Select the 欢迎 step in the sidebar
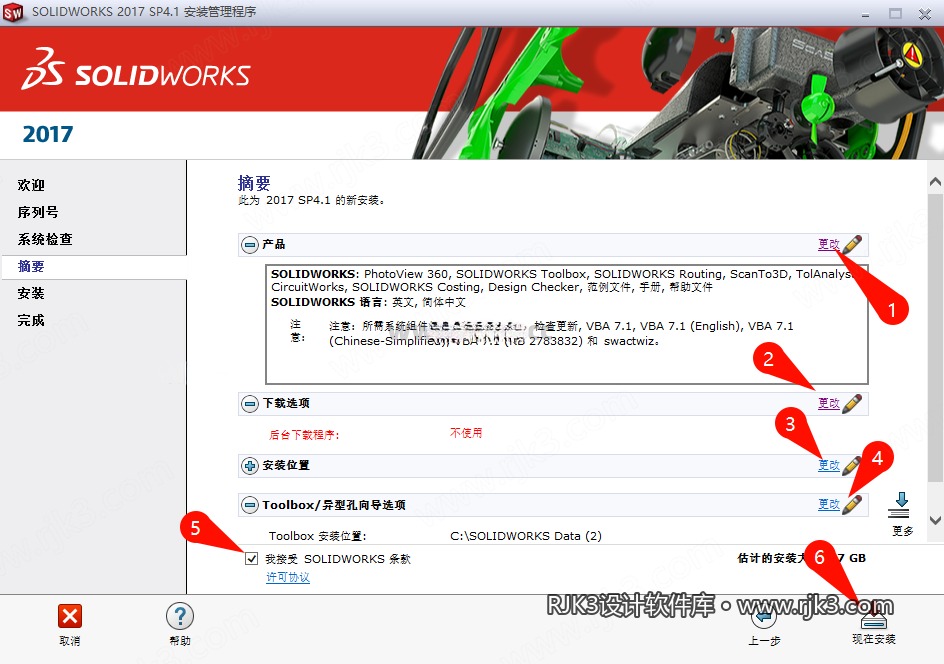 pyautogui.click(x=31, y=185)
